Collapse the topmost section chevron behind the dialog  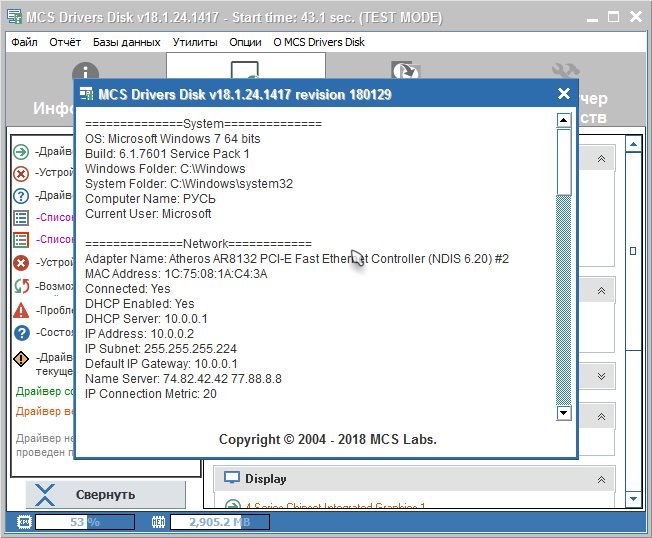click(601, 159)
